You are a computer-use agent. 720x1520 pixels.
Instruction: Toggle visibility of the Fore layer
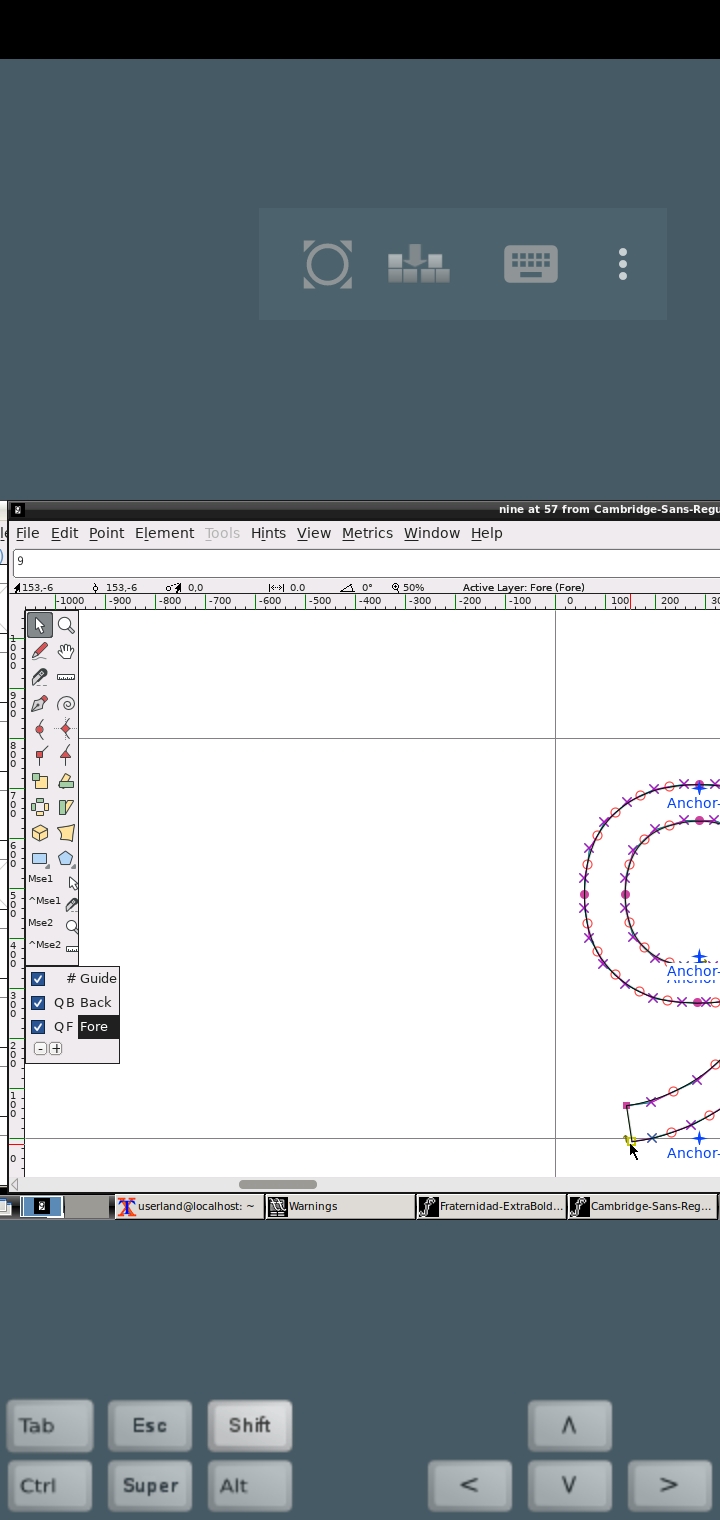point(38,1027)
